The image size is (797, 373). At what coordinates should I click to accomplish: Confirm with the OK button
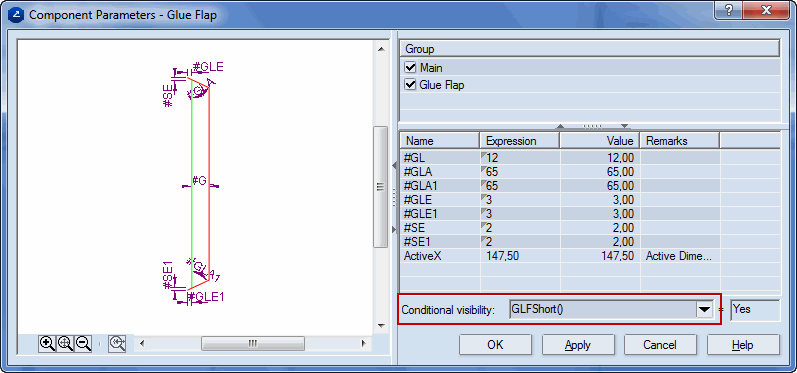(x=495, y=345)
